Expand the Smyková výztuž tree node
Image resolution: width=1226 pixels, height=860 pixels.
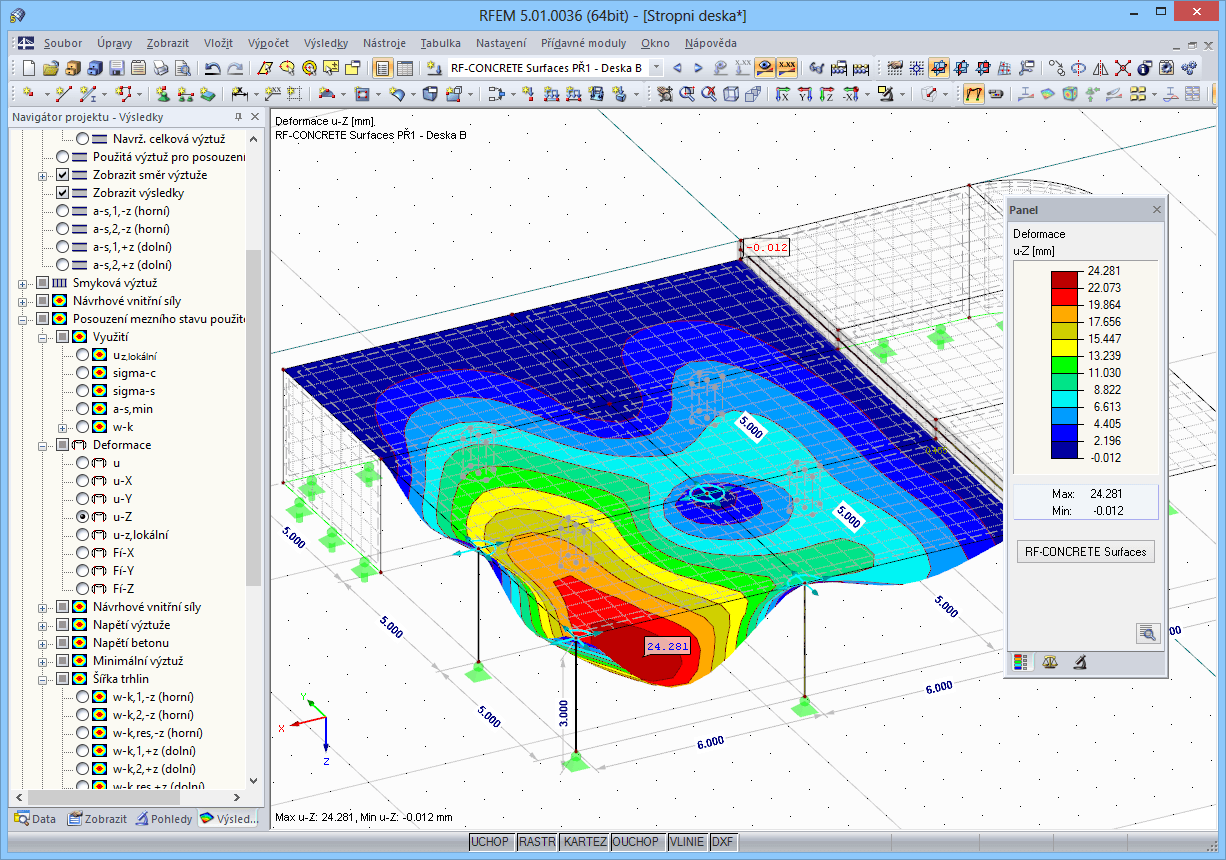tap(22, 283)
